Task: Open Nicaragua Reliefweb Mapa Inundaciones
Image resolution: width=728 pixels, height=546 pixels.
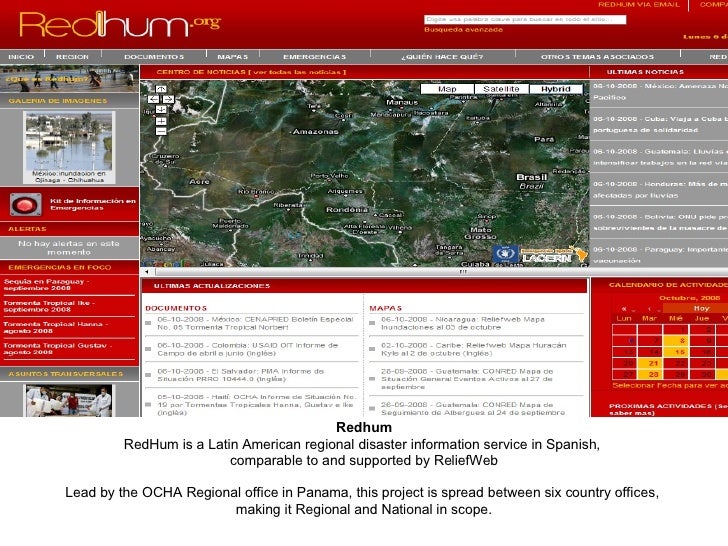Action: click(462, 323)
